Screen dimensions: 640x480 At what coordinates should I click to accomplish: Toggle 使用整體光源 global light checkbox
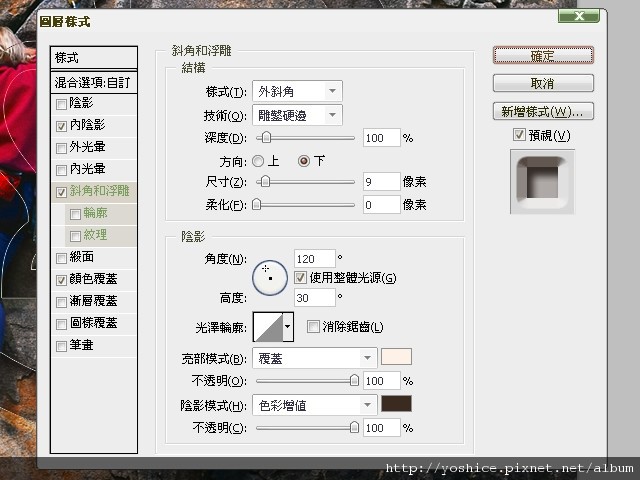coord(300,278)
